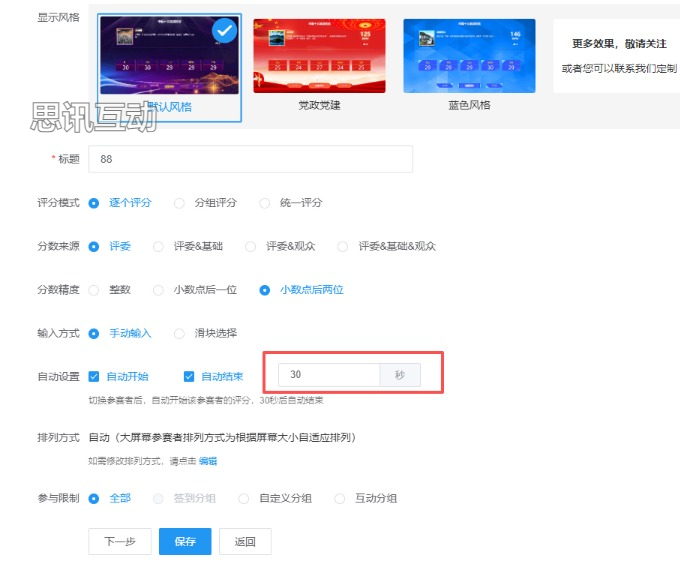This screenshot has height=565, width=680.
Task: Choose 统一评分 scoring mode
Action: (265, 203)
